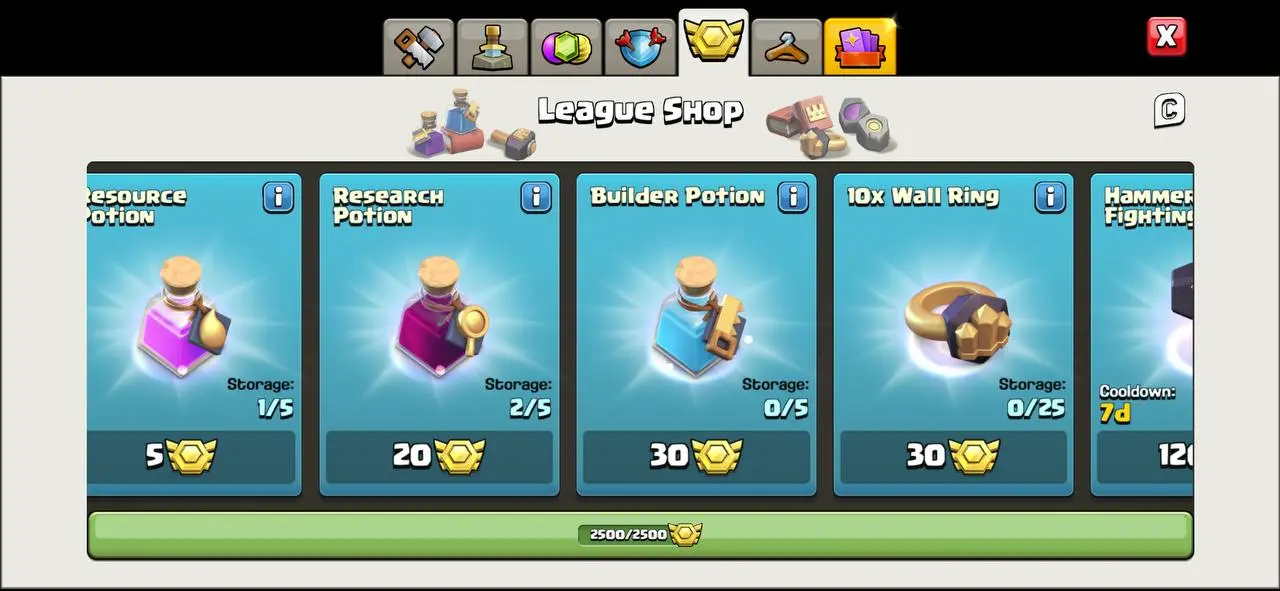
Task: Buy Resource Potion for 5 medals
Action: [x=191, y=457]
